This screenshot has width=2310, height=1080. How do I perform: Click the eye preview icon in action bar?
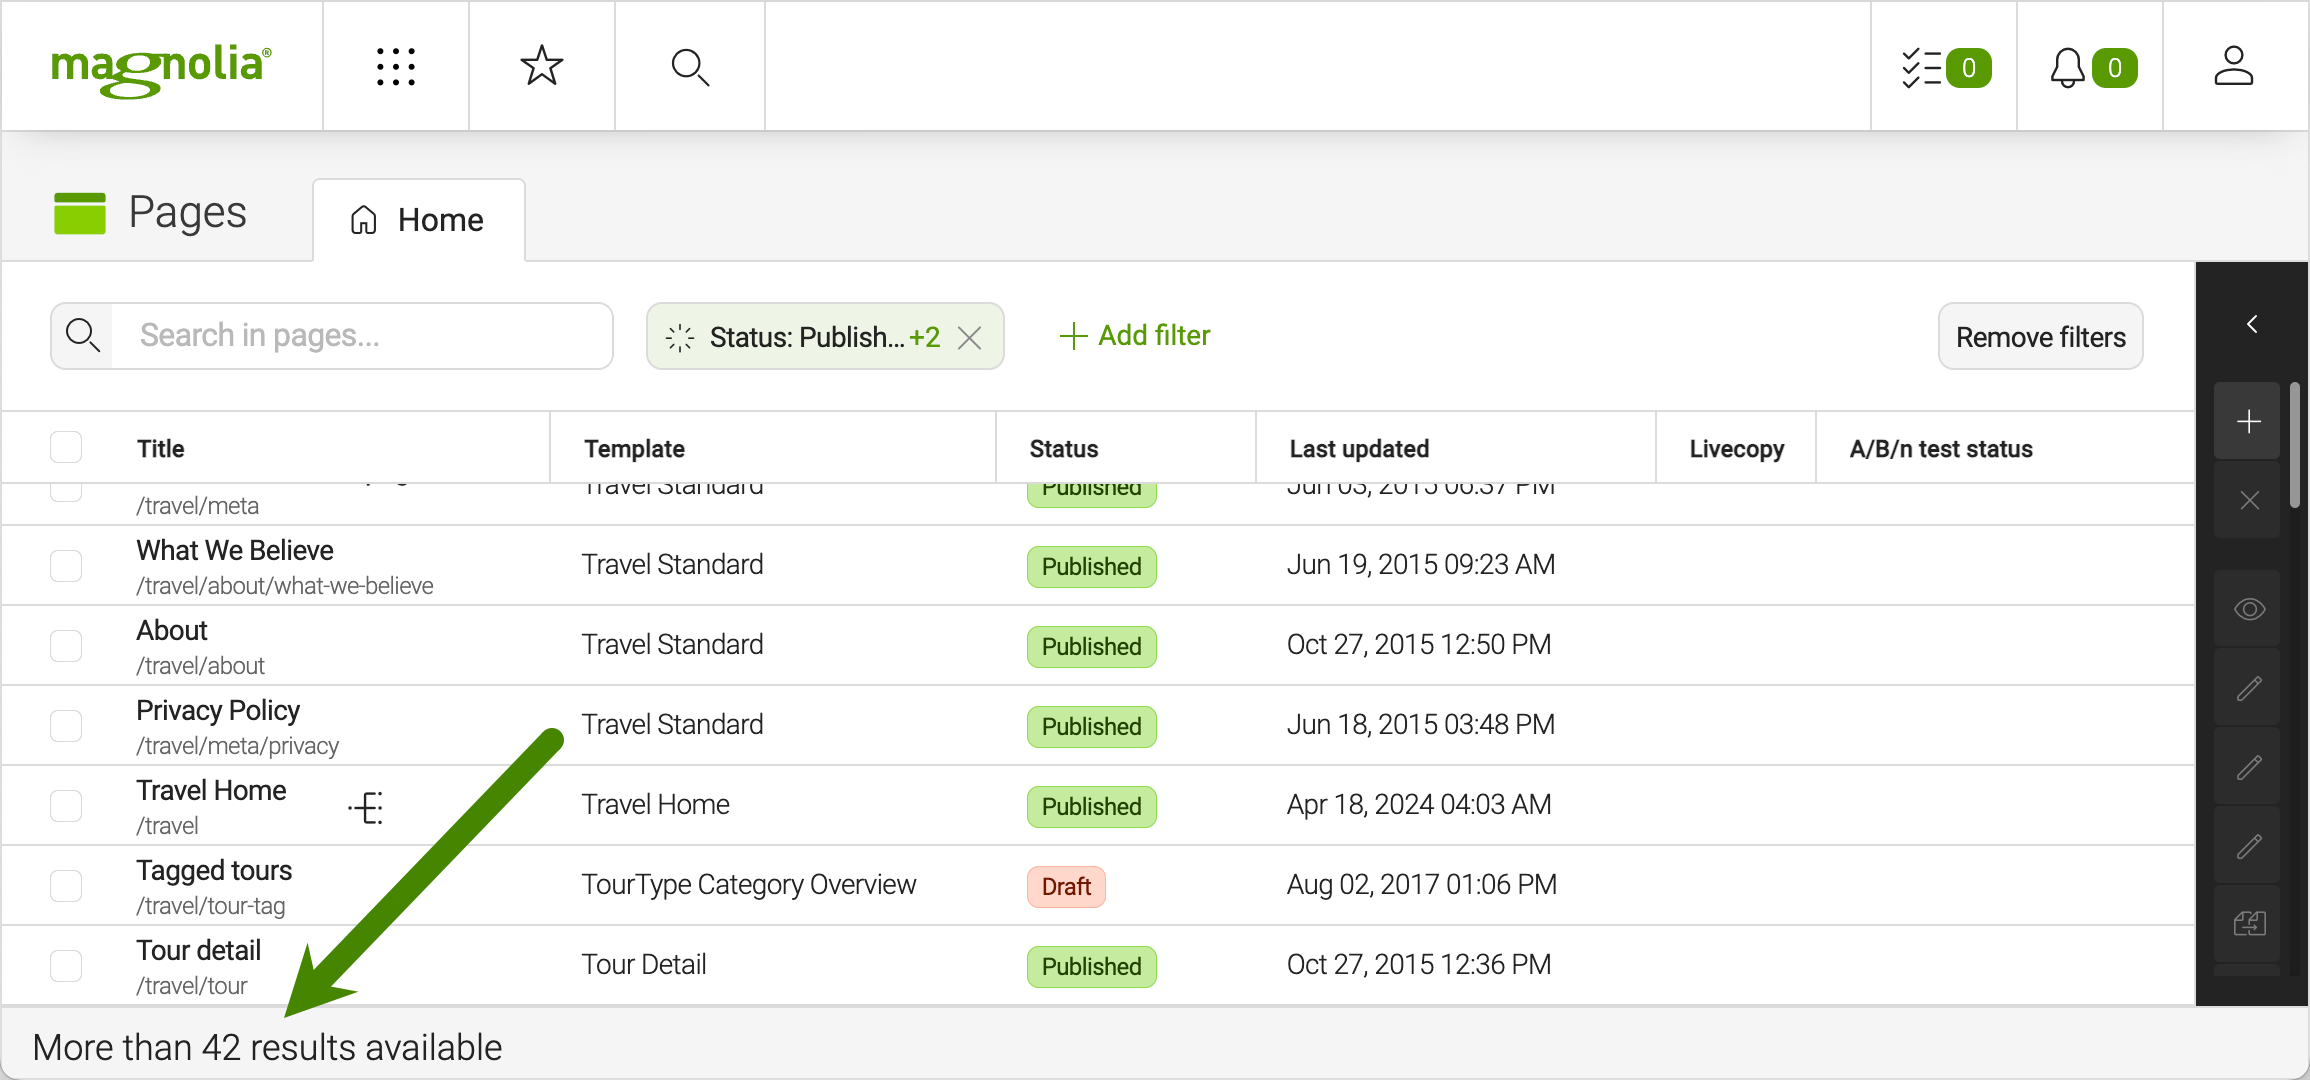click(x=2248, y=609)
